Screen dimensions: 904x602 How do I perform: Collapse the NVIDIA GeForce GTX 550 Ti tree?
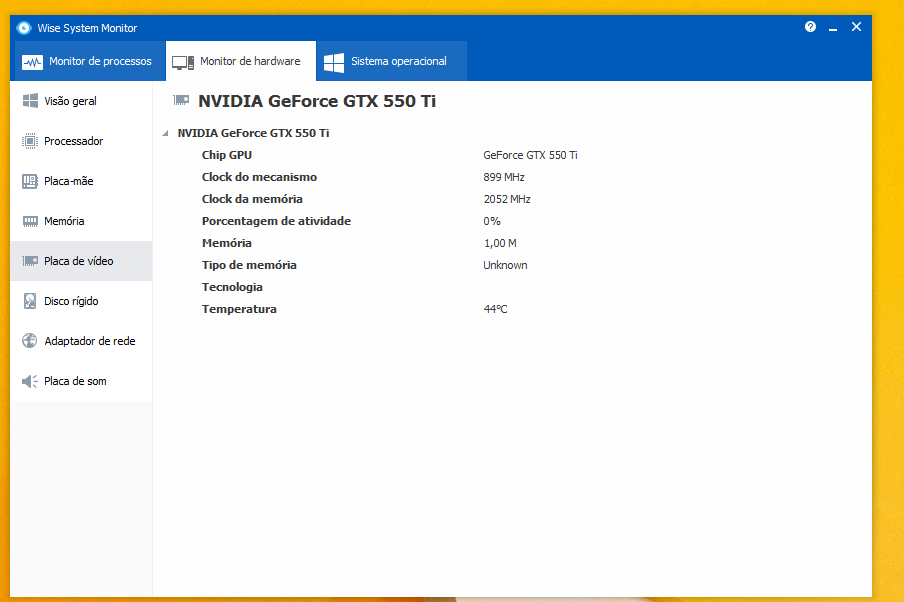click(165, 133)
